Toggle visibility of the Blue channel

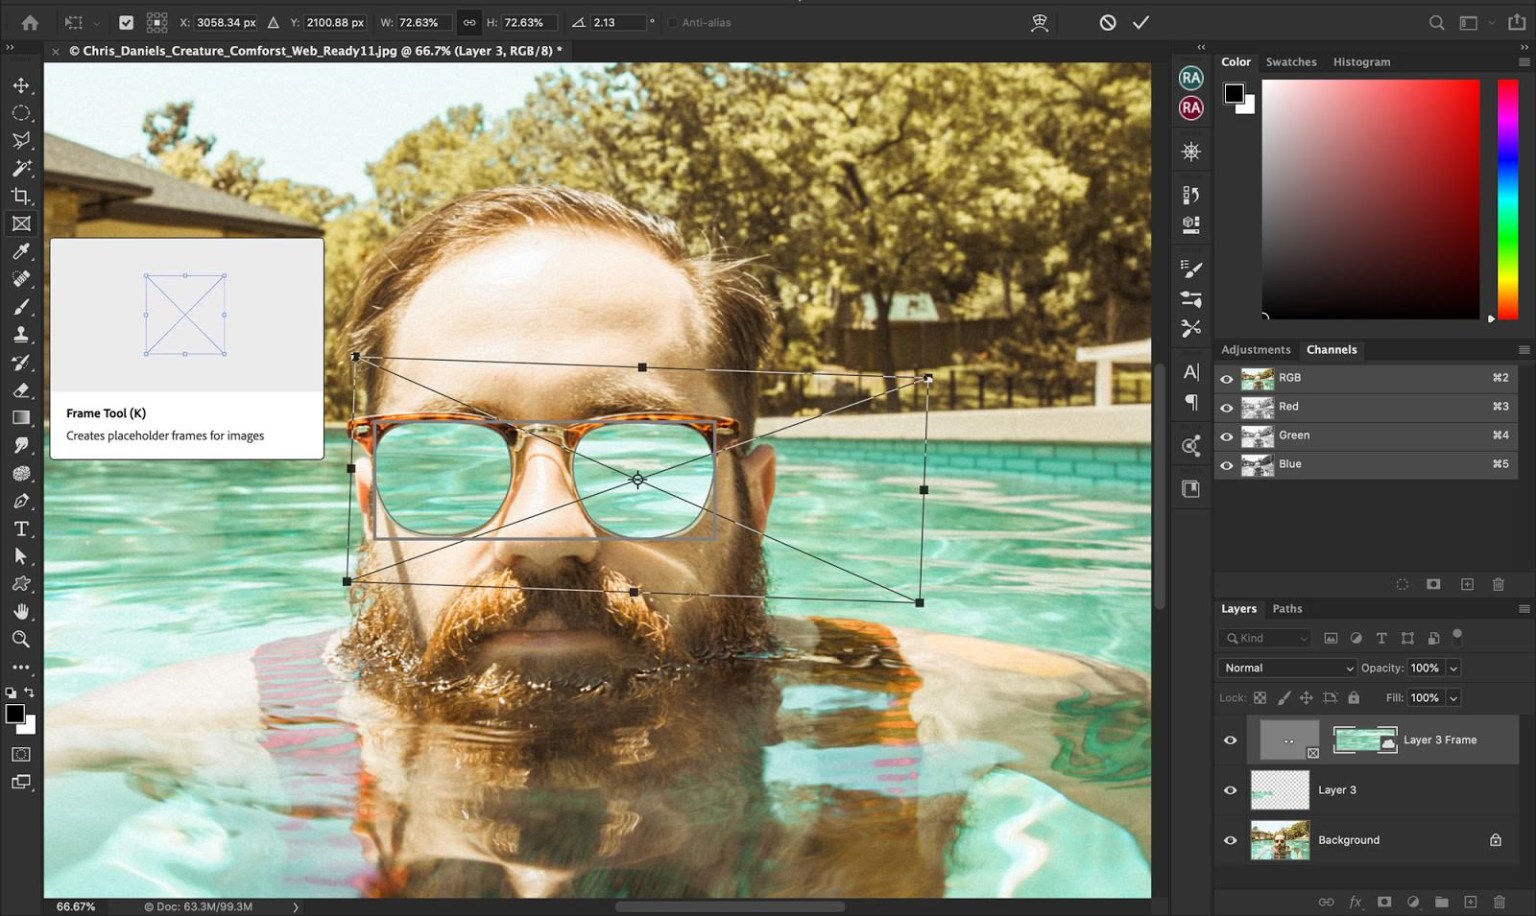[1227, 464]
